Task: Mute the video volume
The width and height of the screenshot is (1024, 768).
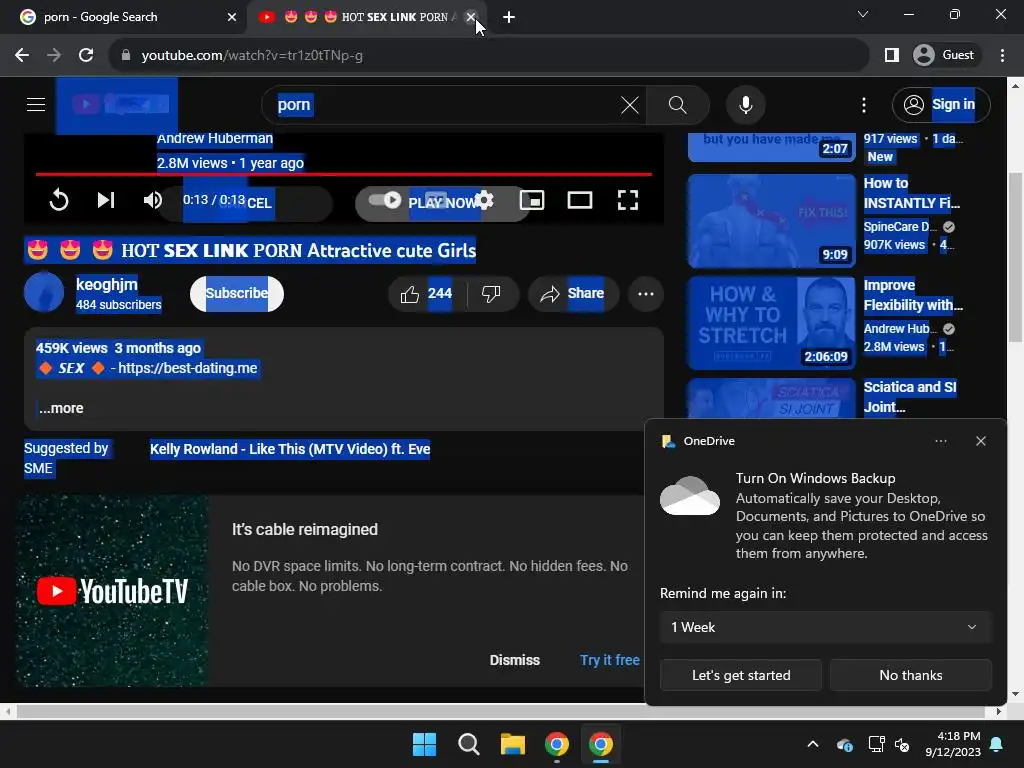Action: point(152,200)
